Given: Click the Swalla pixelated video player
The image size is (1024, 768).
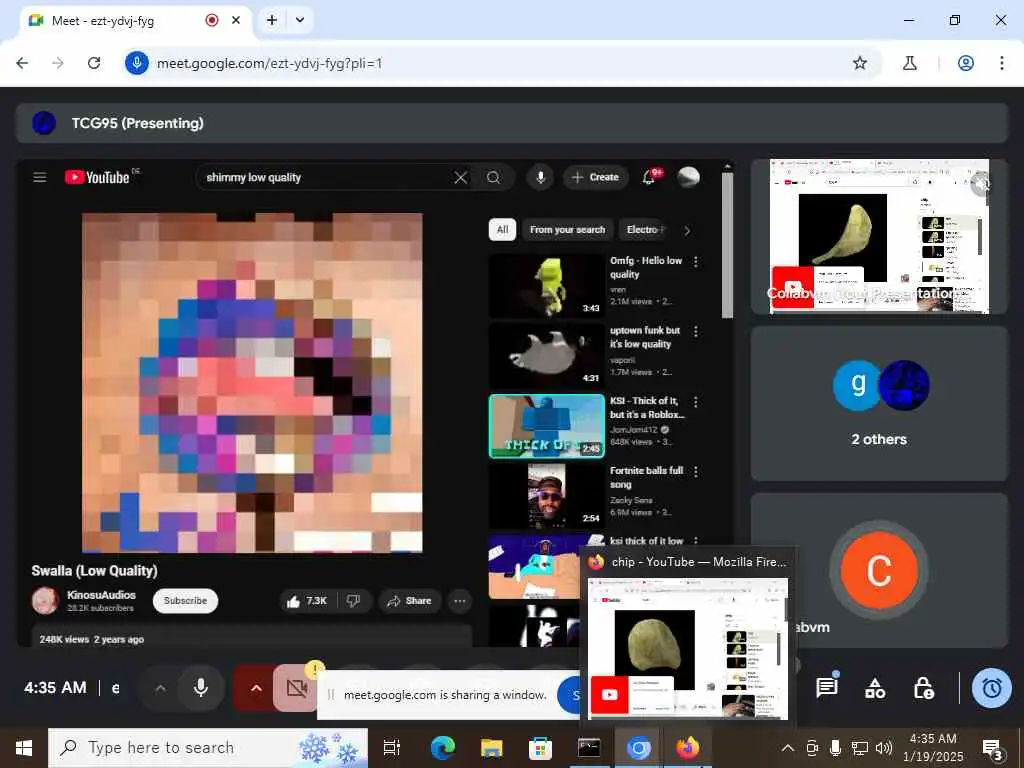Looking at the screenshot, I should click(252, 383).
